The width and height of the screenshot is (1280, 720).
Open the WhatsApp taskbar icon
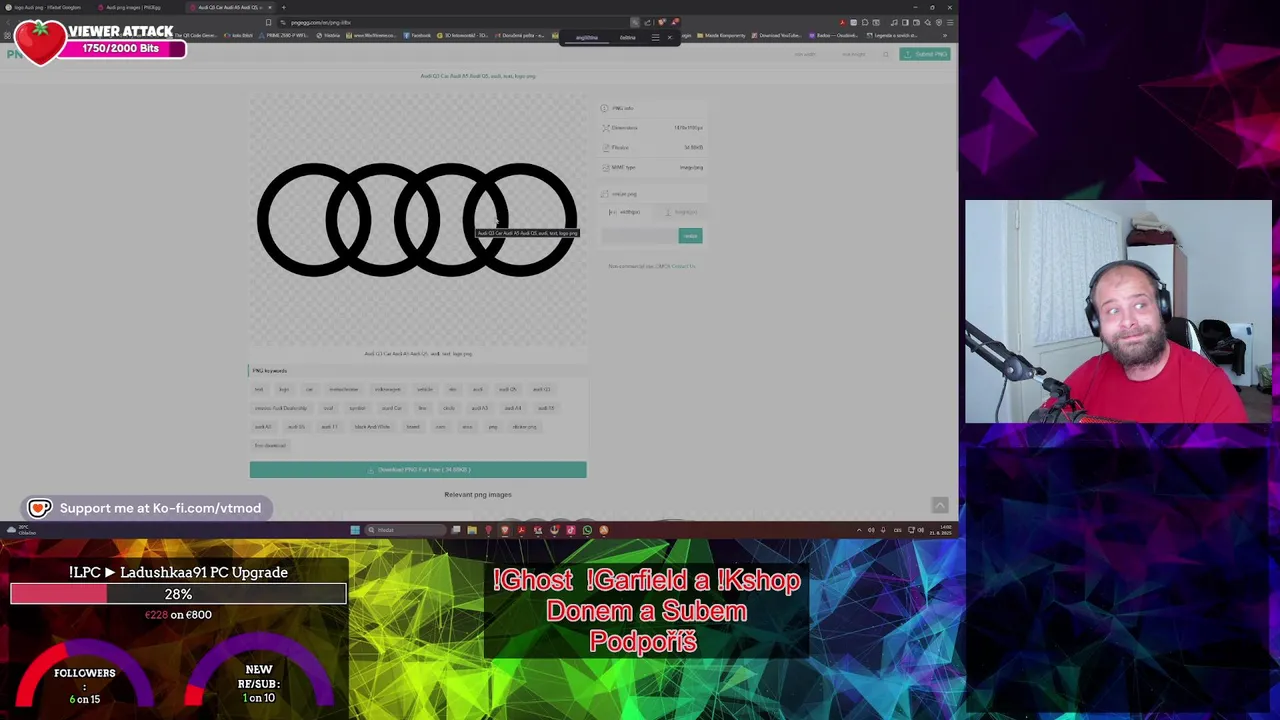pyautogui.click(x=587, y=530)
